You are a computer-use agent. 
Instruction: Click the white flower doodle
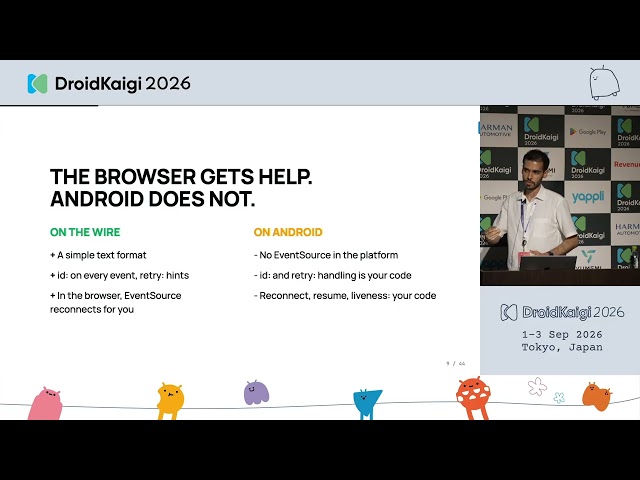pyautogui.click(x=537, y=386)
